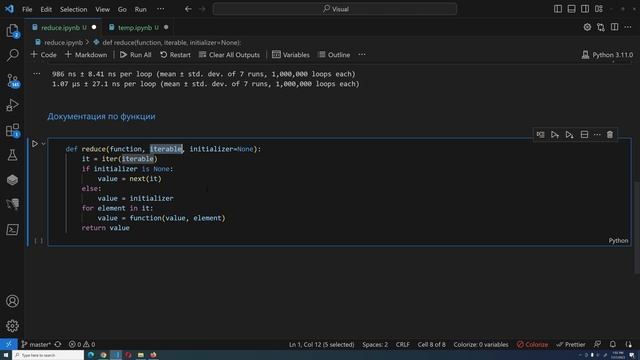640x360 pixels.
Task: Click Run All in notebook toolbar
Action: pos(136,55)
